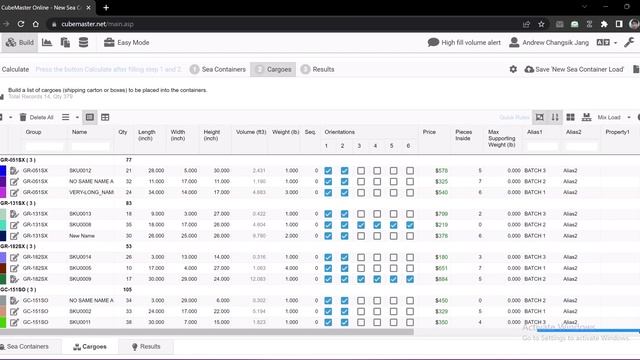
Task: Enable orientation 5 for New Name
Action: (x=393, y=236)
